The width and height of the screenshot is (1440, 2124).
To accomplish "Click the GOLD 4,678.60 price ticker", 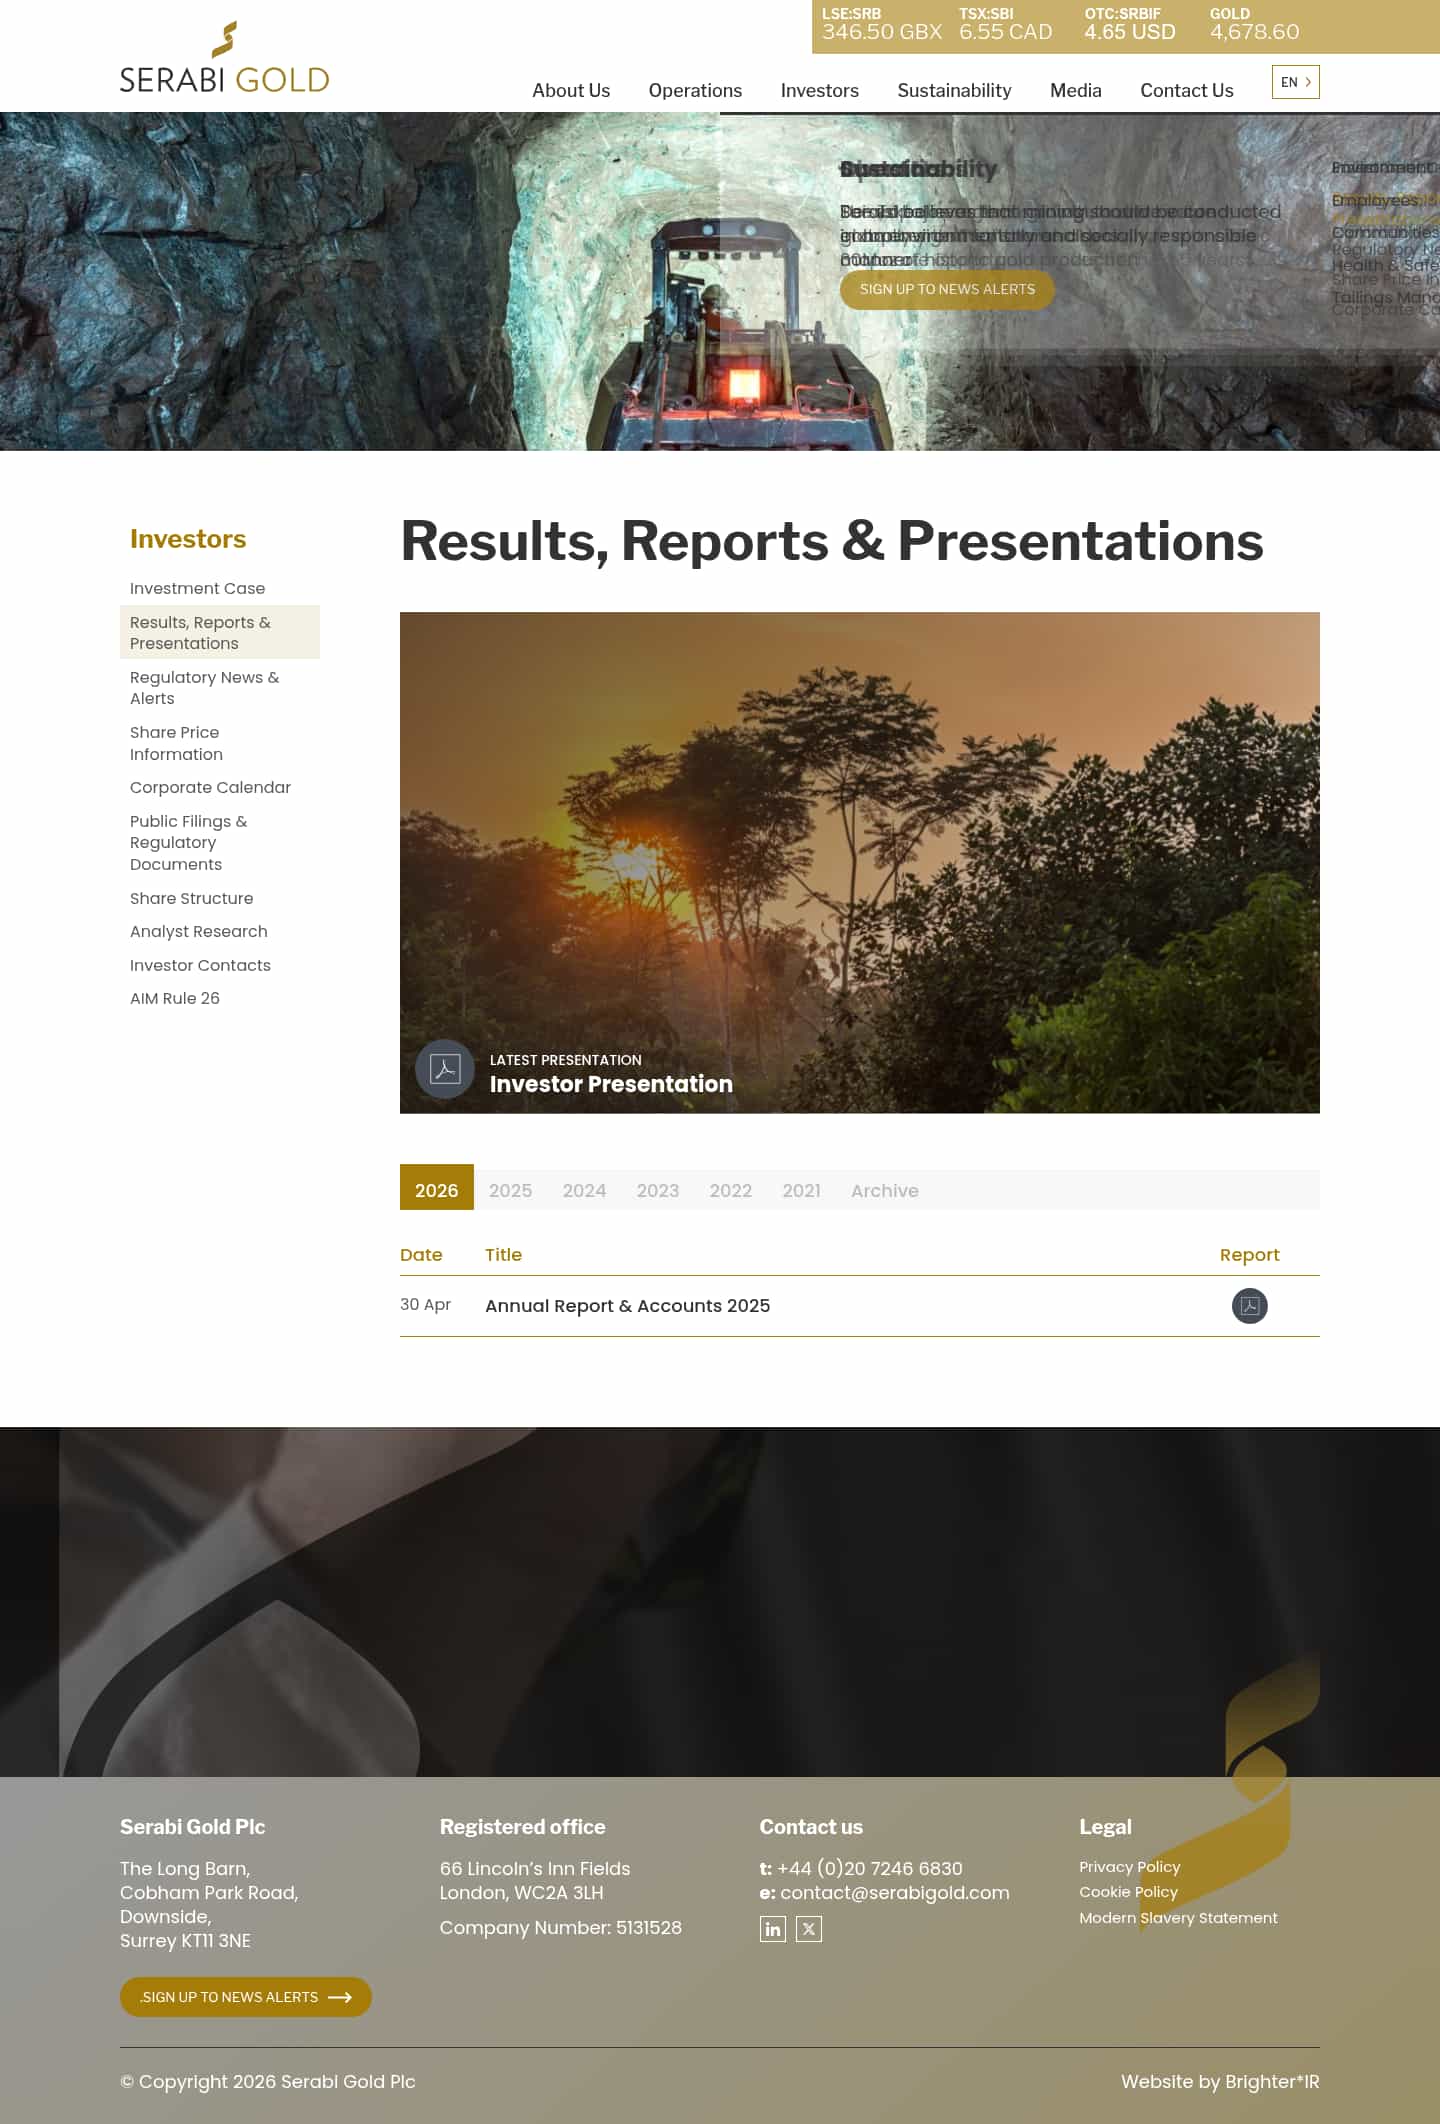I will (1254, 25).
